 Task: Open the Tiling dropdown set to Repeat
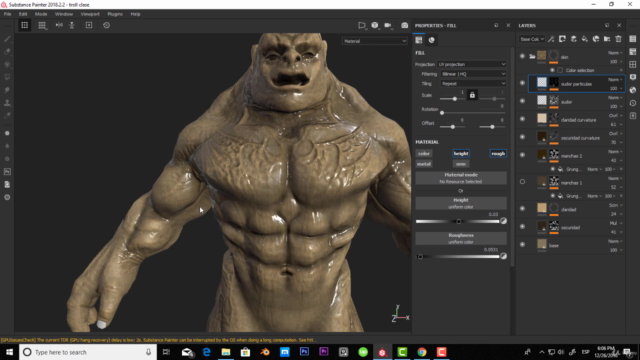473,83
